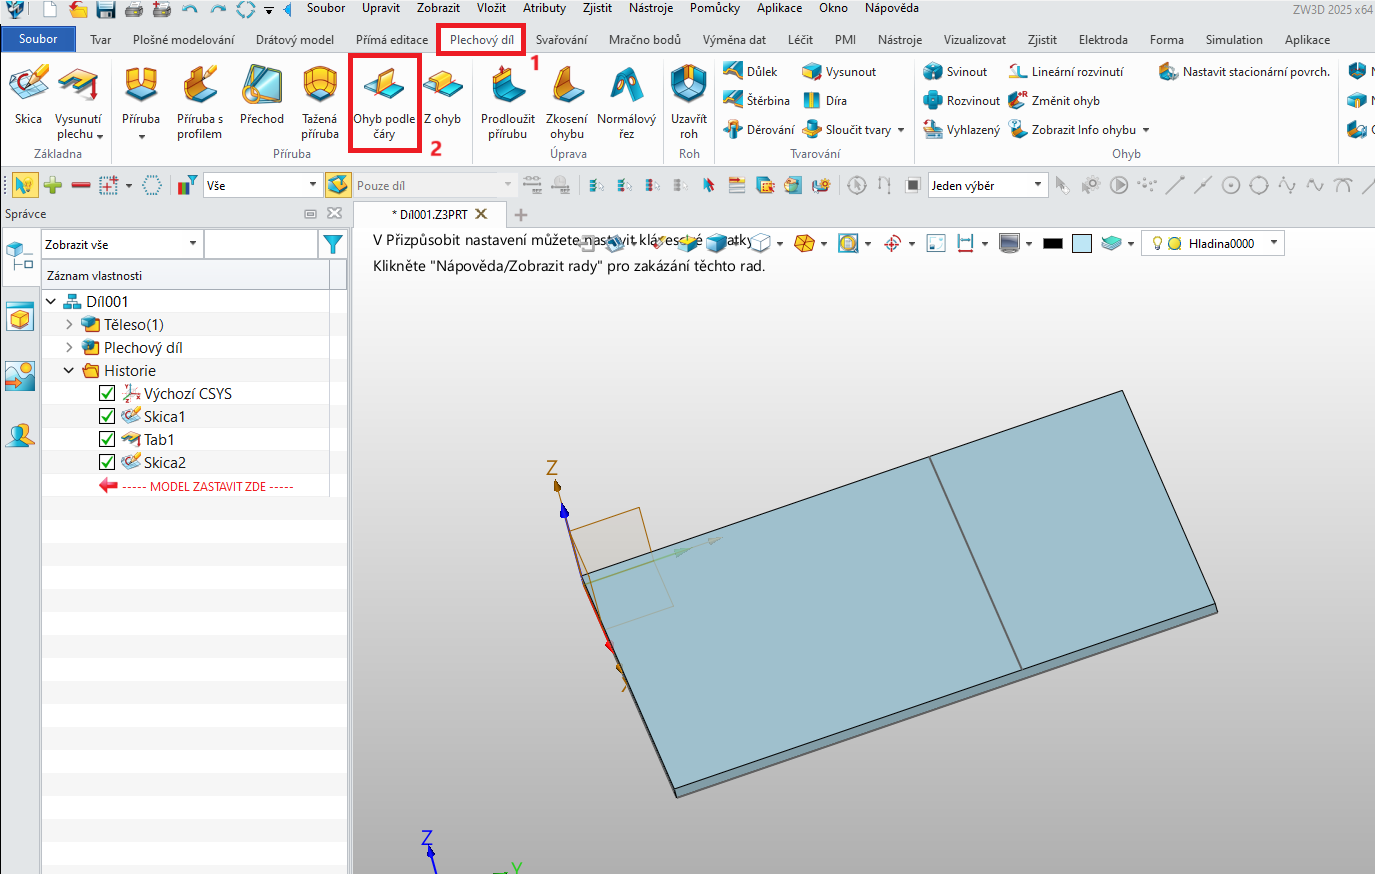Expand the Těleso(1) tree node
Viewport: 1375px width, 874px height.
pyautogui.click(x=68, y=324)
